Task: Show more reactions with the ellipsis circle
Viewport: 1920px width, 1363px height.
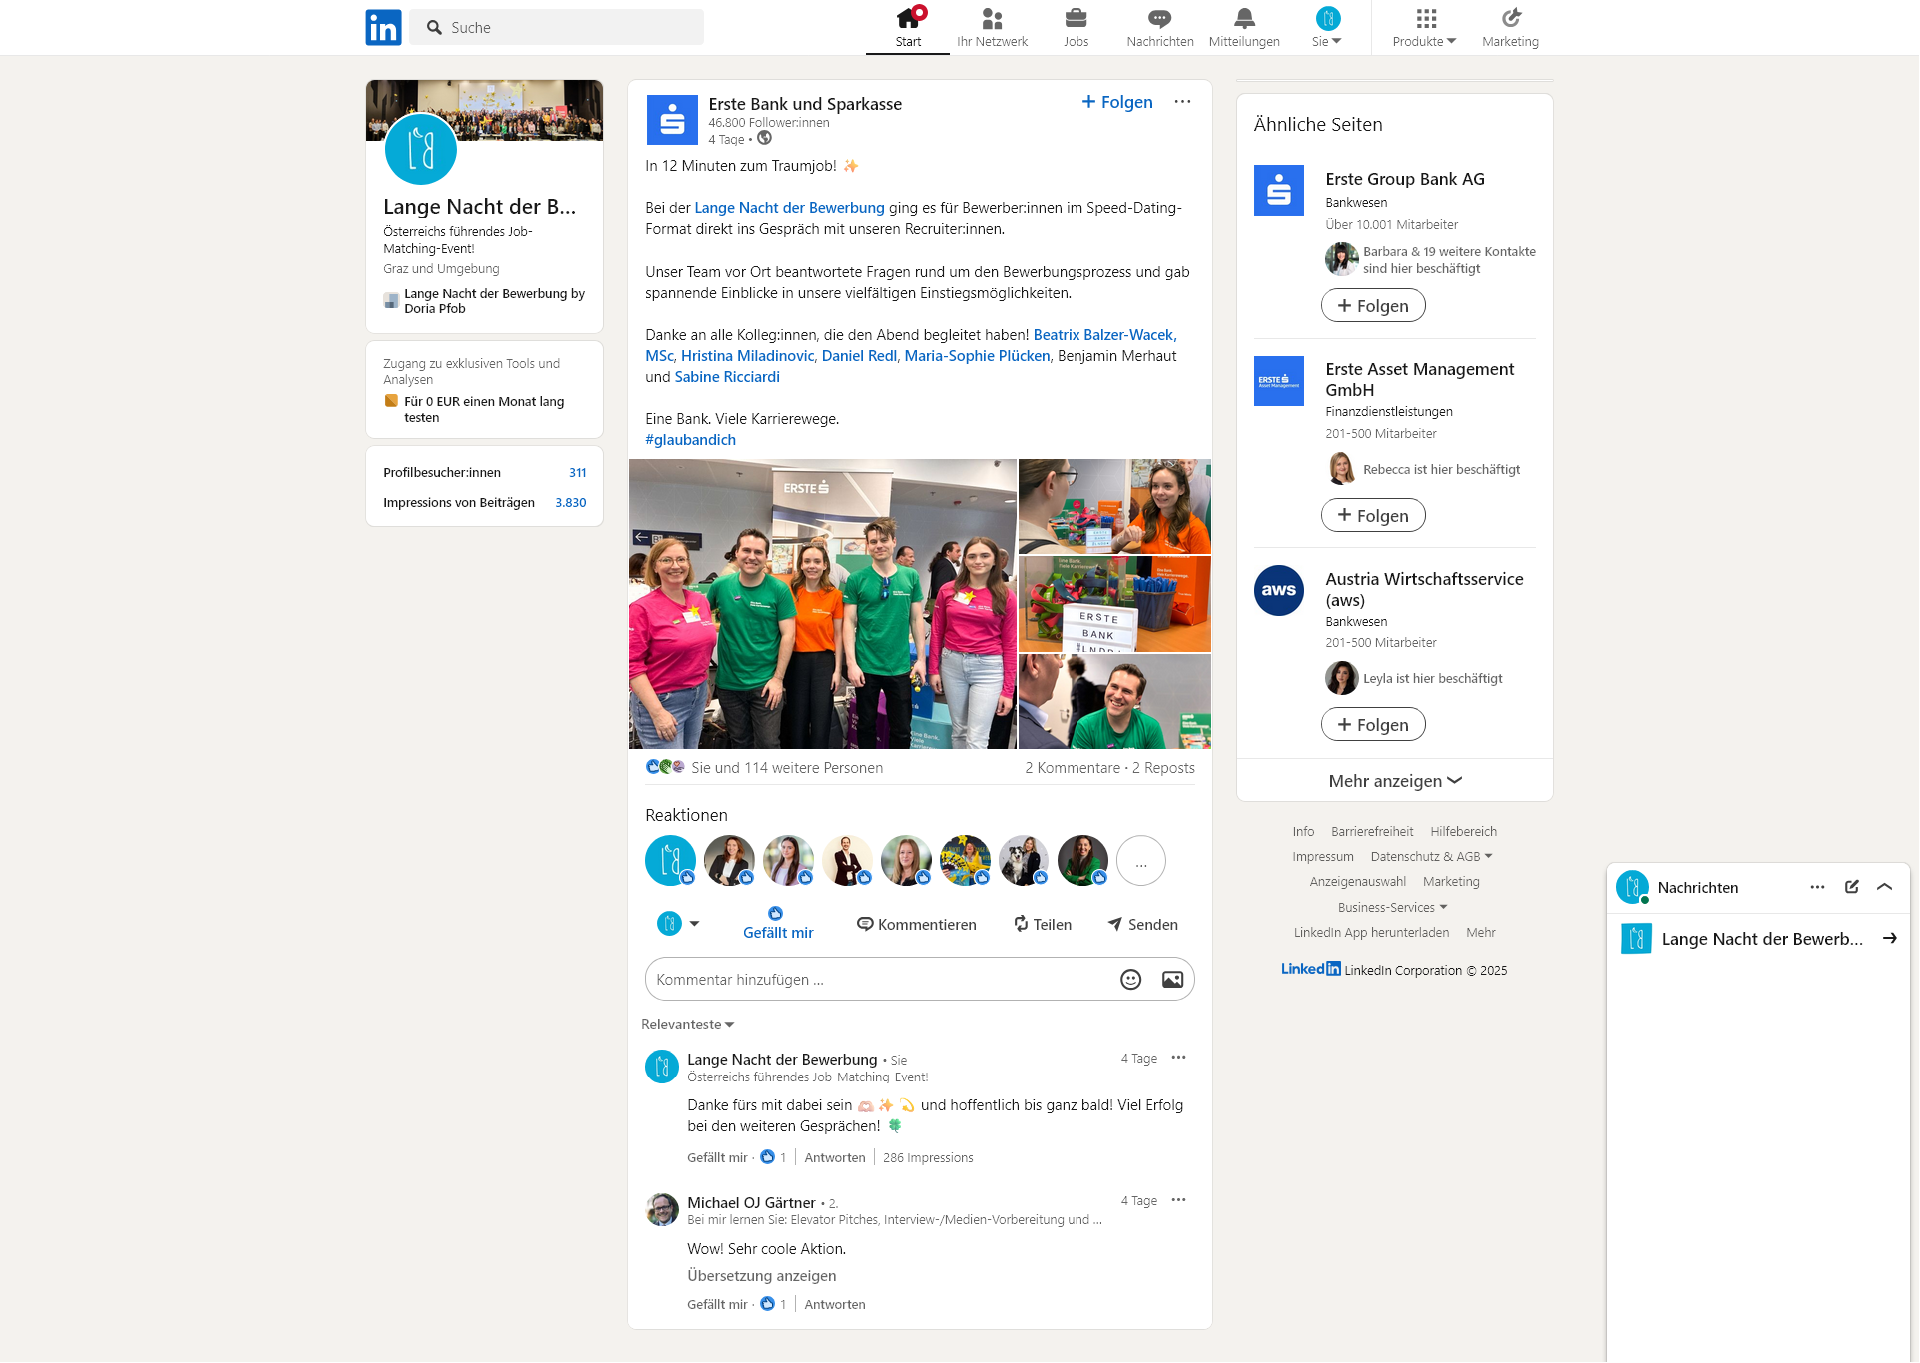Action: click(1141, 861)
